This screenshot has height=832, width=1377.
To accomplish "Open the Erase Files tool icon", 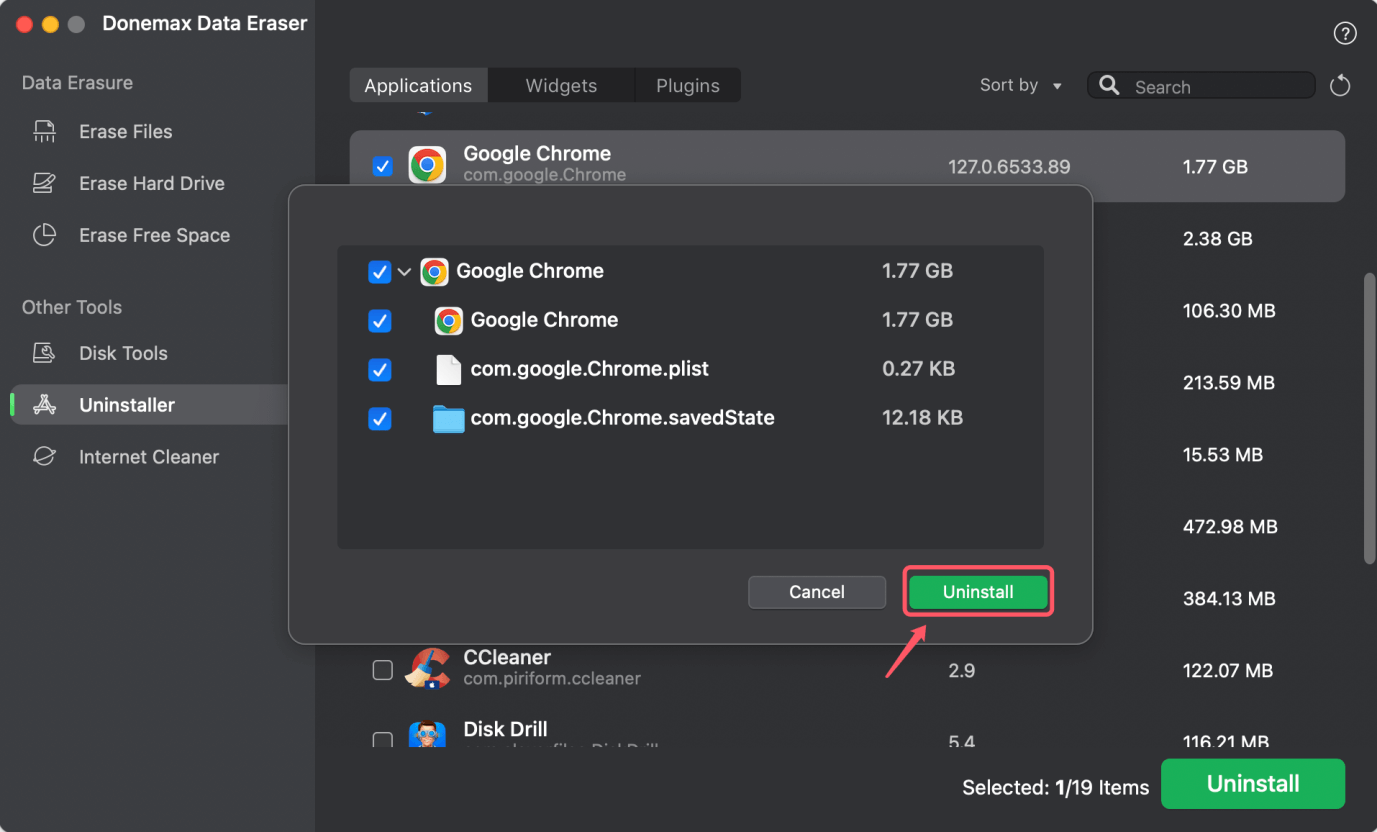I will tap(44, 132).
